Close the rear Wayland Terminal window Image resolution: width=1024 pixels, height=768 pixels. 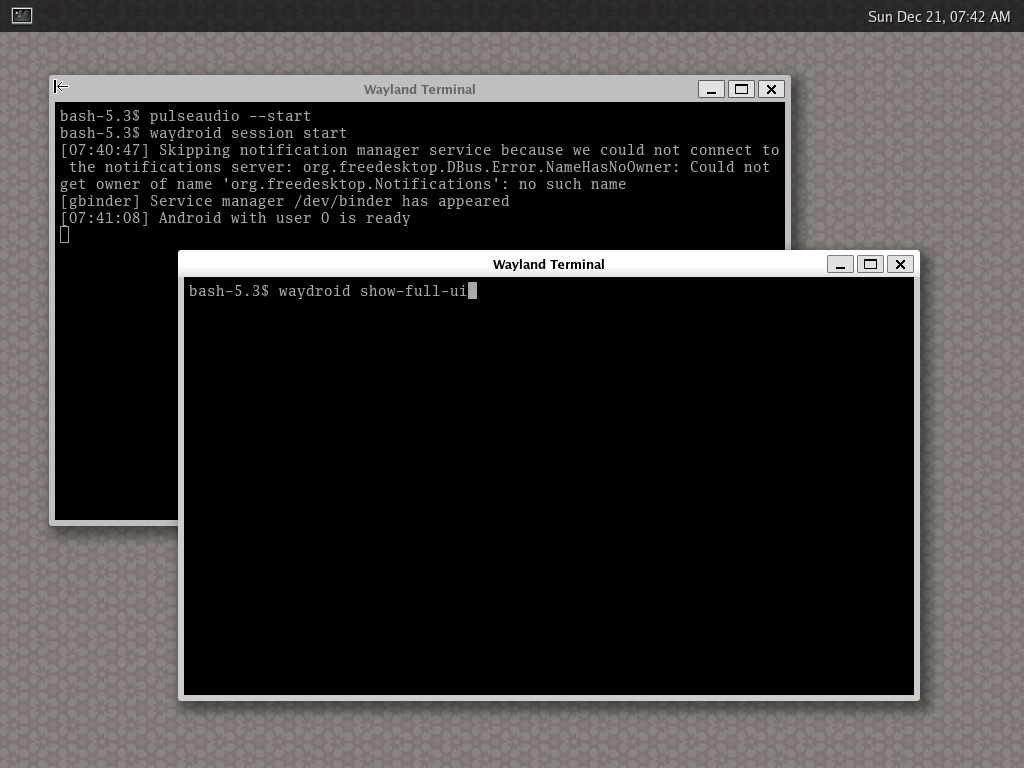click(x=771, y=89)
